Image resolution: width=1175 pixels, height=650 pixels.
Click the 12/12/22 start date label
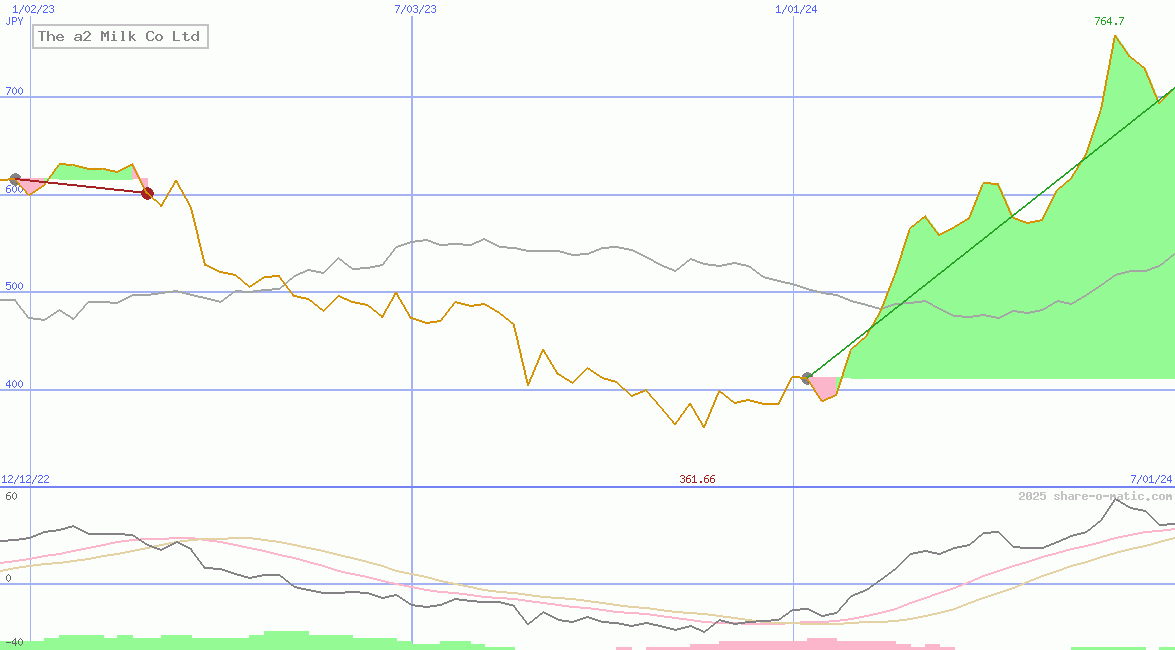pos(25,479)
